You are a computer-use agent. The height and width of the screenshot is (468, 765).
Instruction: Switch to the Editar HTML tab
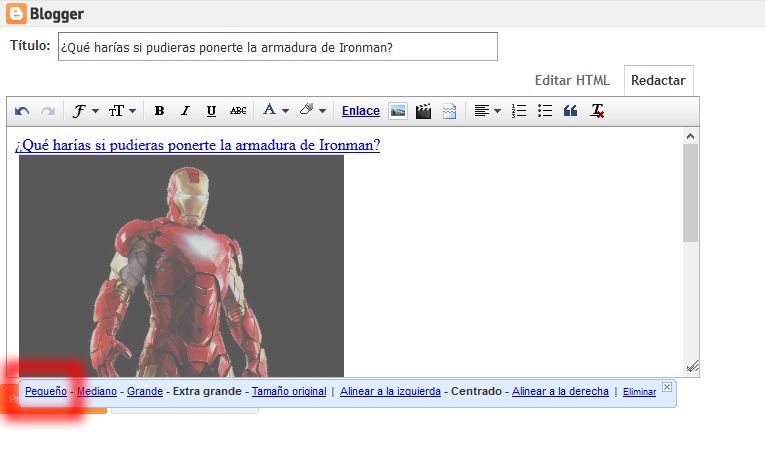coord(572,80)
